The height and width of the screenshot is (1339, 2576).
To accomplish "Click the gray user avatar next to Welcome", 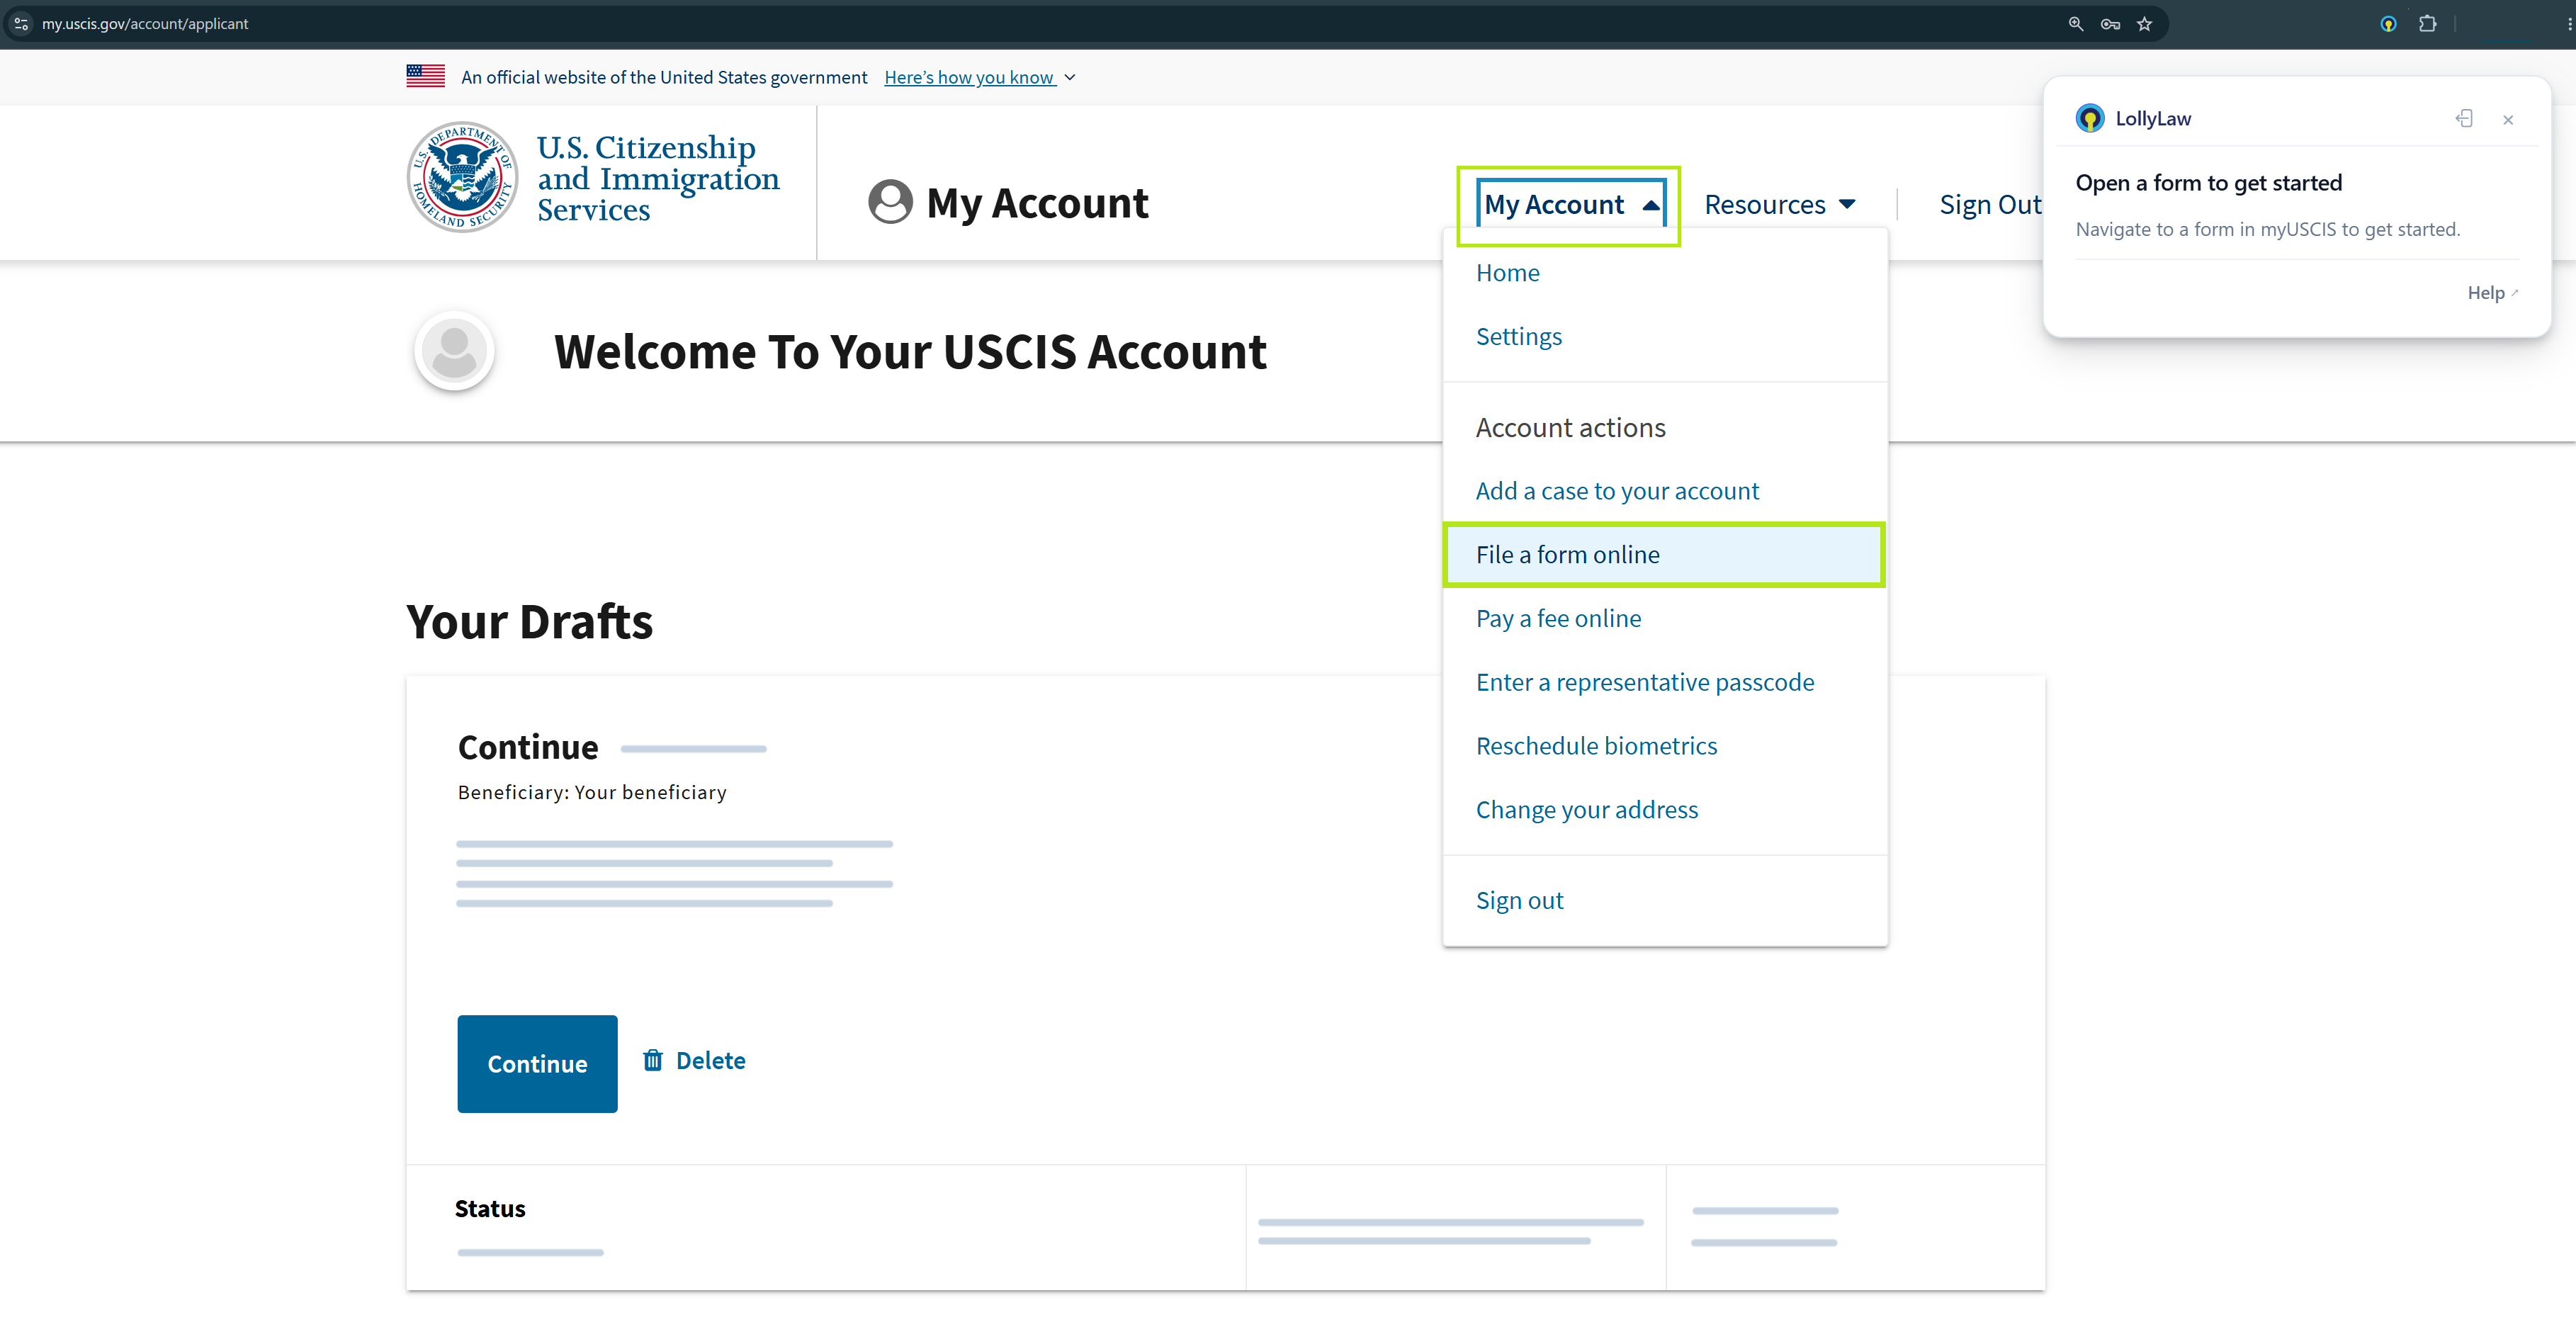I will pyautogui.click(x=454, y=351).
